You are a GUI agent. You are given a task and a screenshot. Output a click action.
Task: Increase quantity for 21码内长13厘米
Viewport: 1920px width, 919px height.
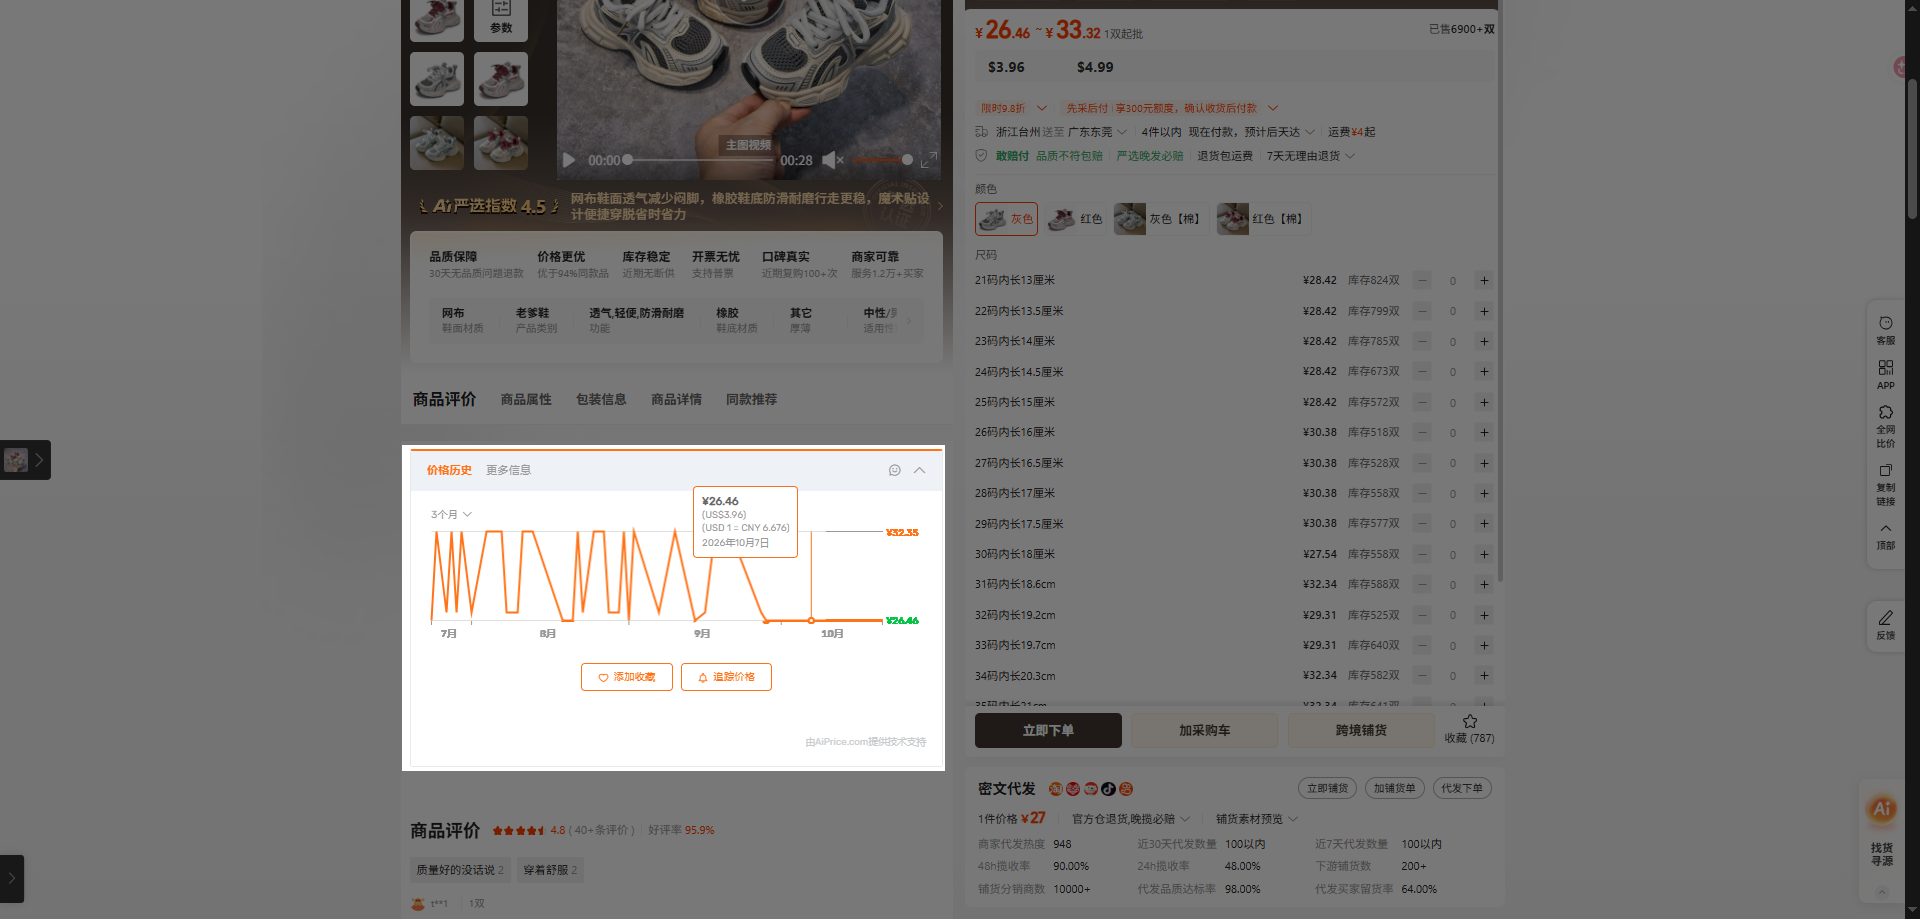click(x=1484, y=281)
